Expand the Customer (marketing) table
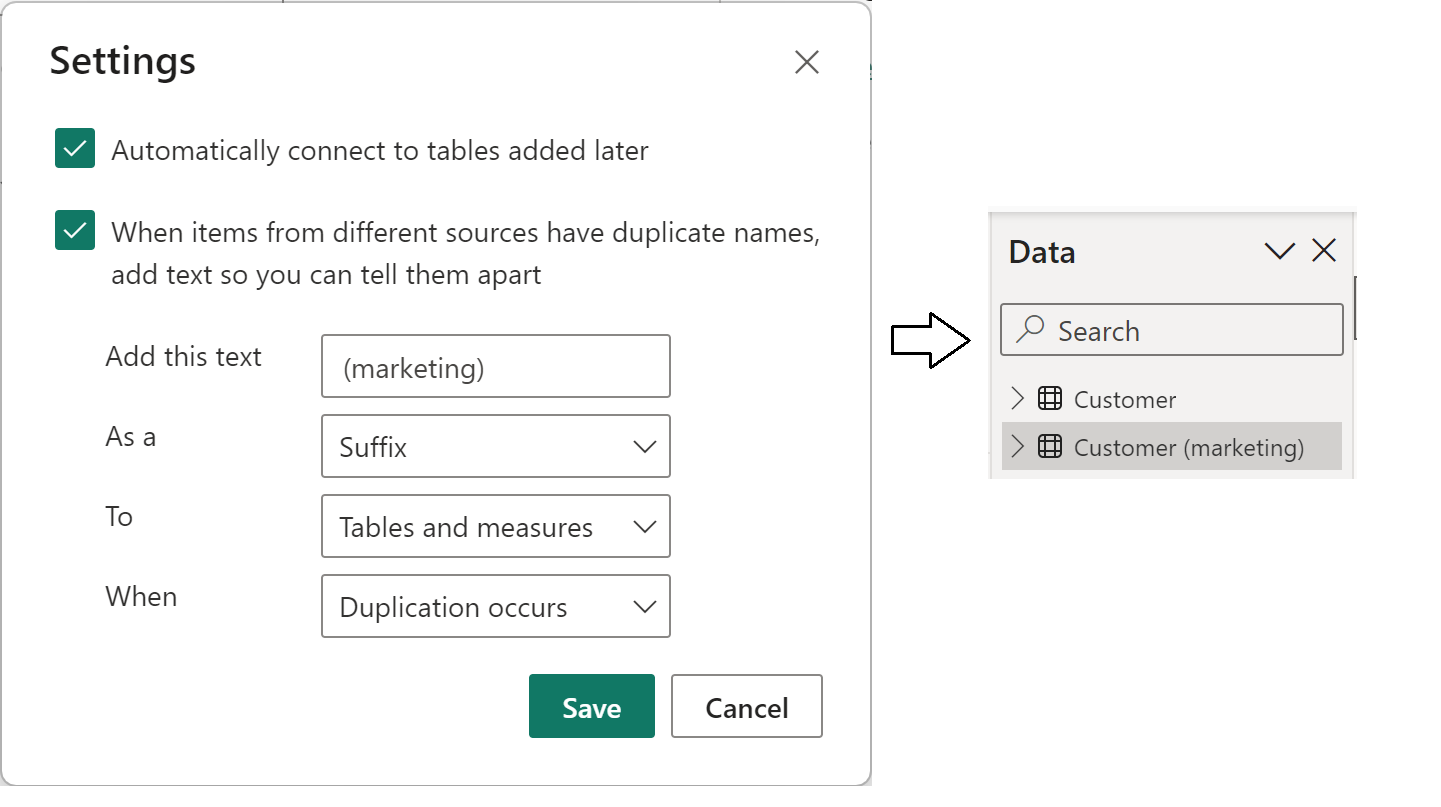1441x807 pixels. point(1018,447)
